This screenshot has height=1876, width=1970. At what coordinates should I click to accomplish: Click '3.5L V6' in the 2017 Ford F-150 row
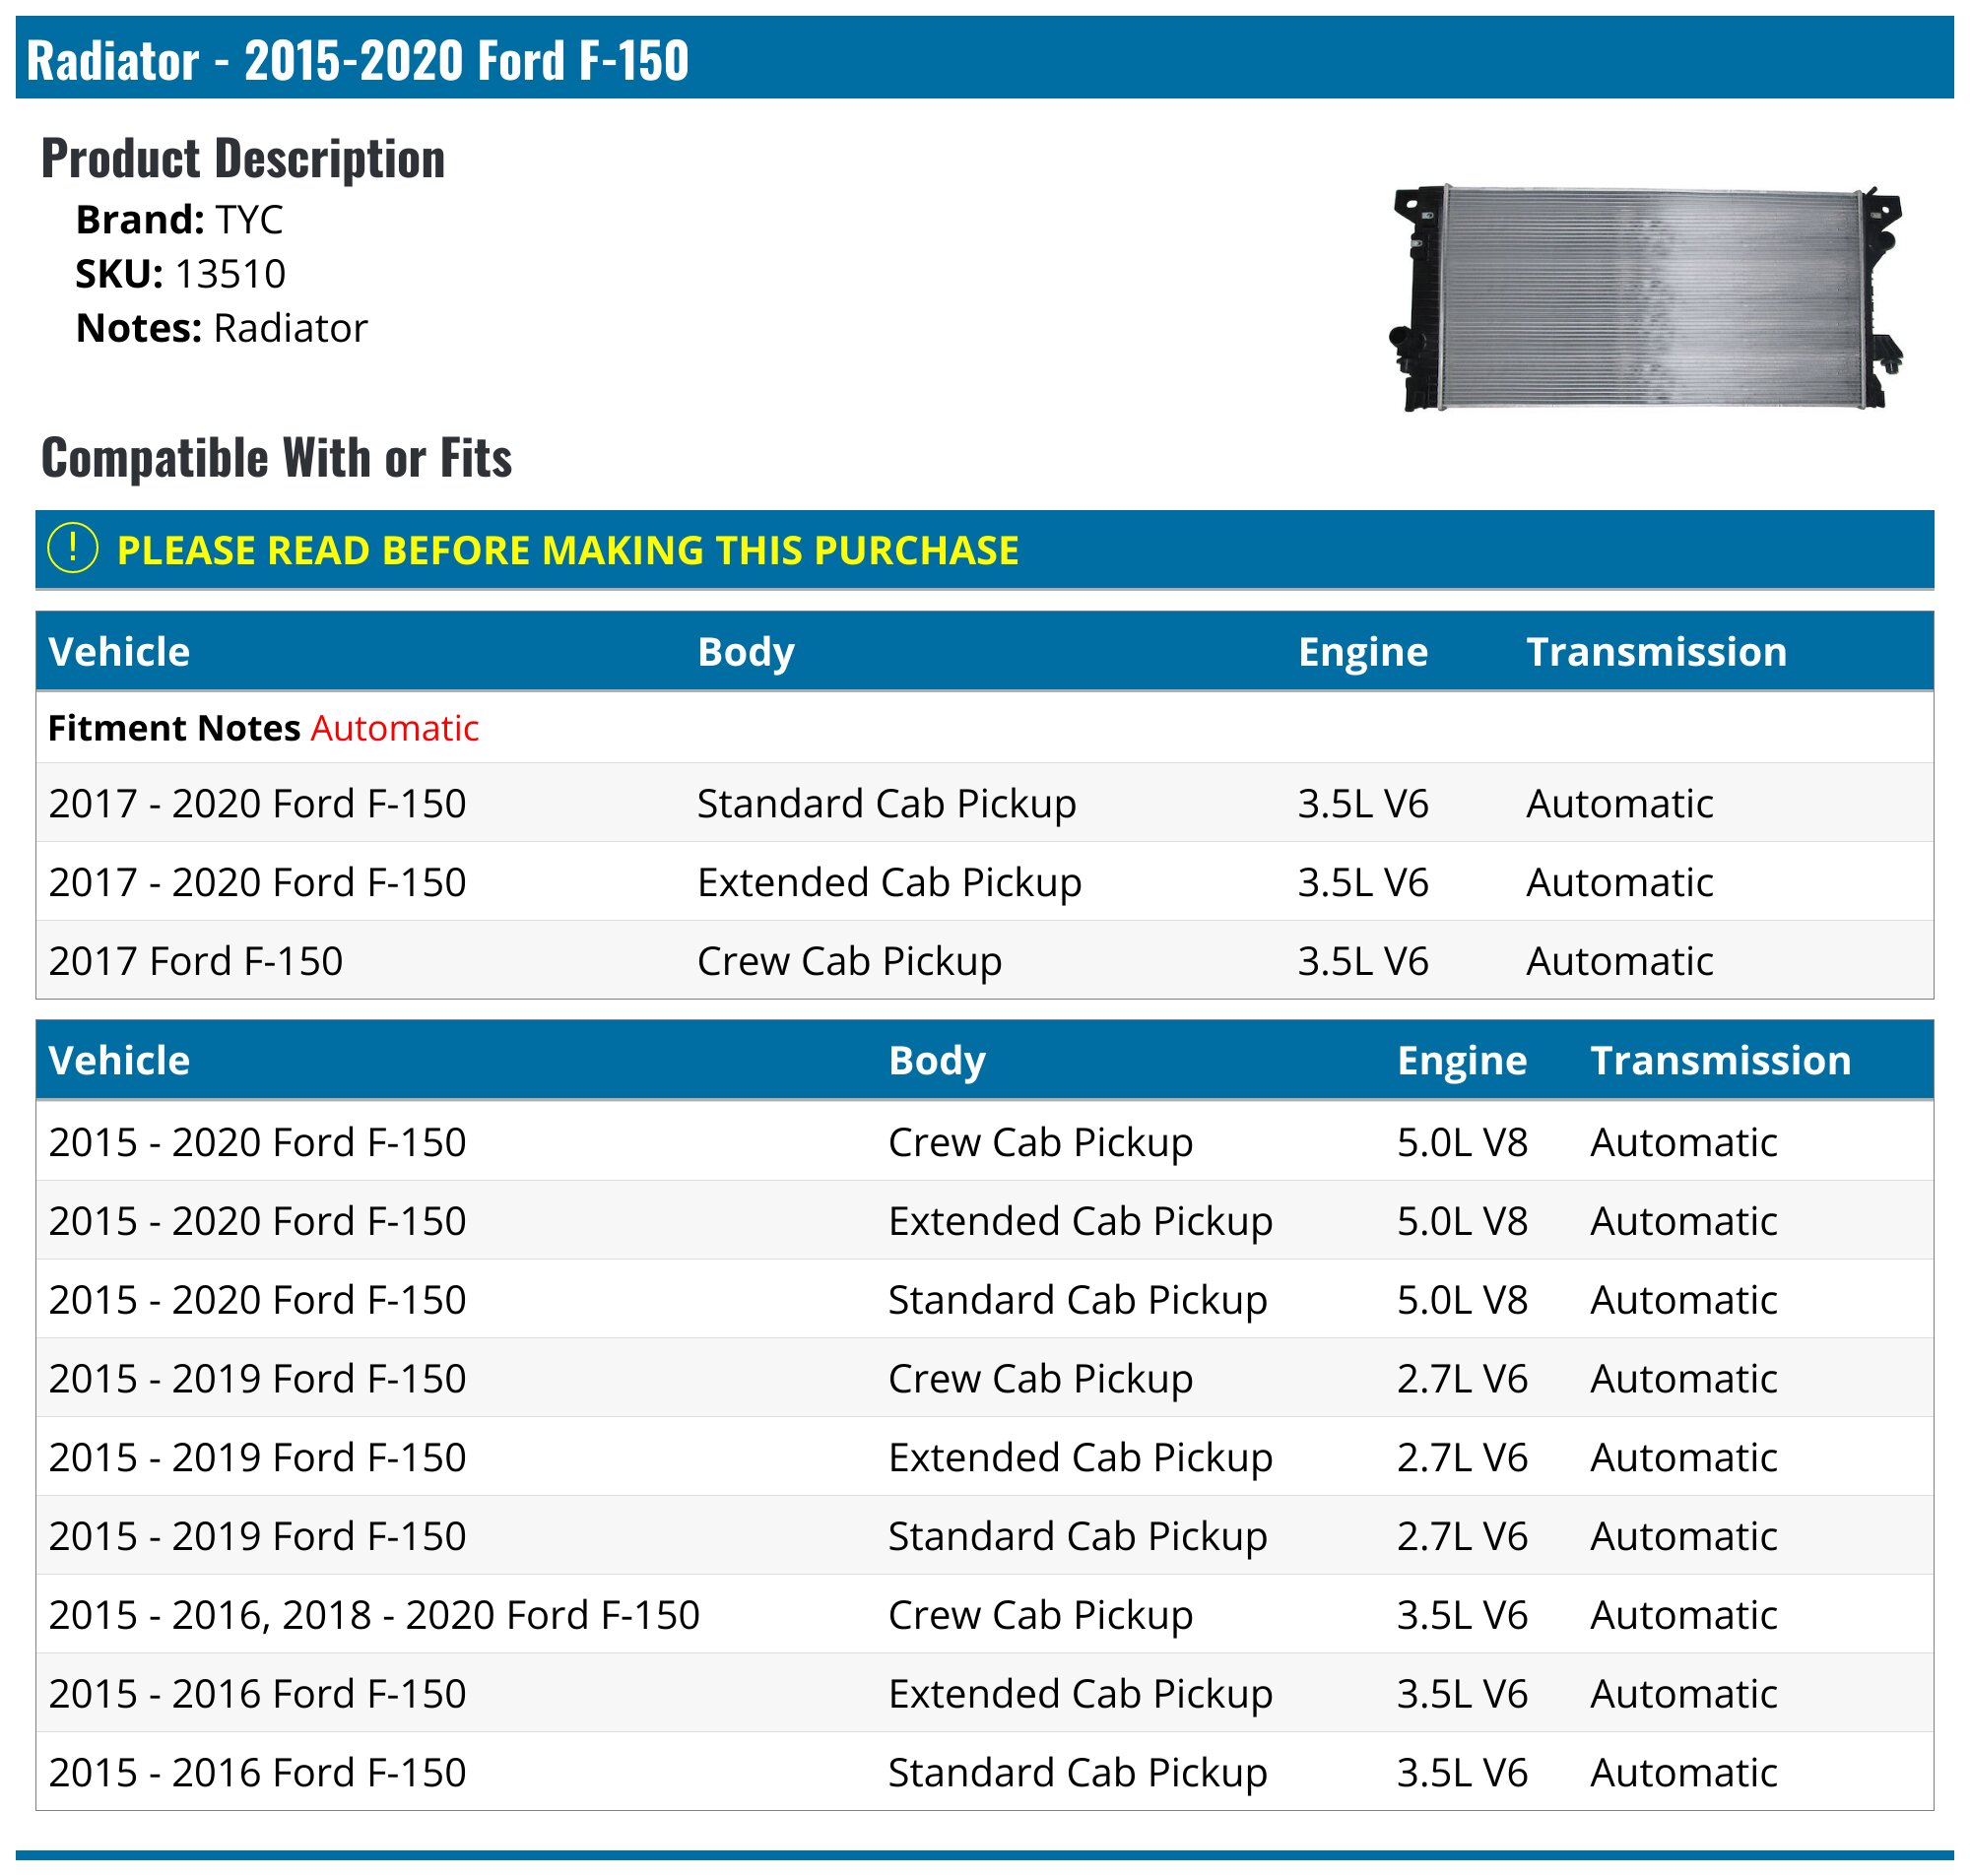(1363, 961)
